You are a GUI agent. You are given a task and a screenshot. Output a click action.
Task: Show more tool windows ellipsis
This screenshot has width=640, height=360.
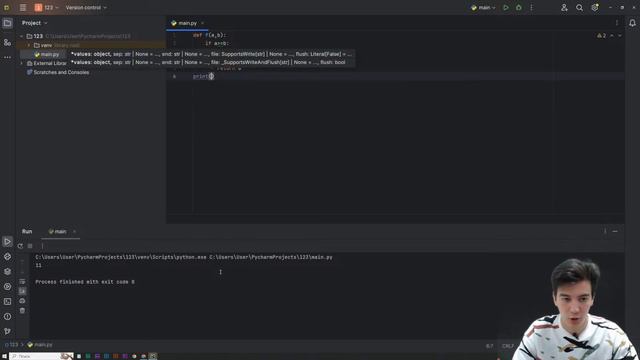pos(7,57)
